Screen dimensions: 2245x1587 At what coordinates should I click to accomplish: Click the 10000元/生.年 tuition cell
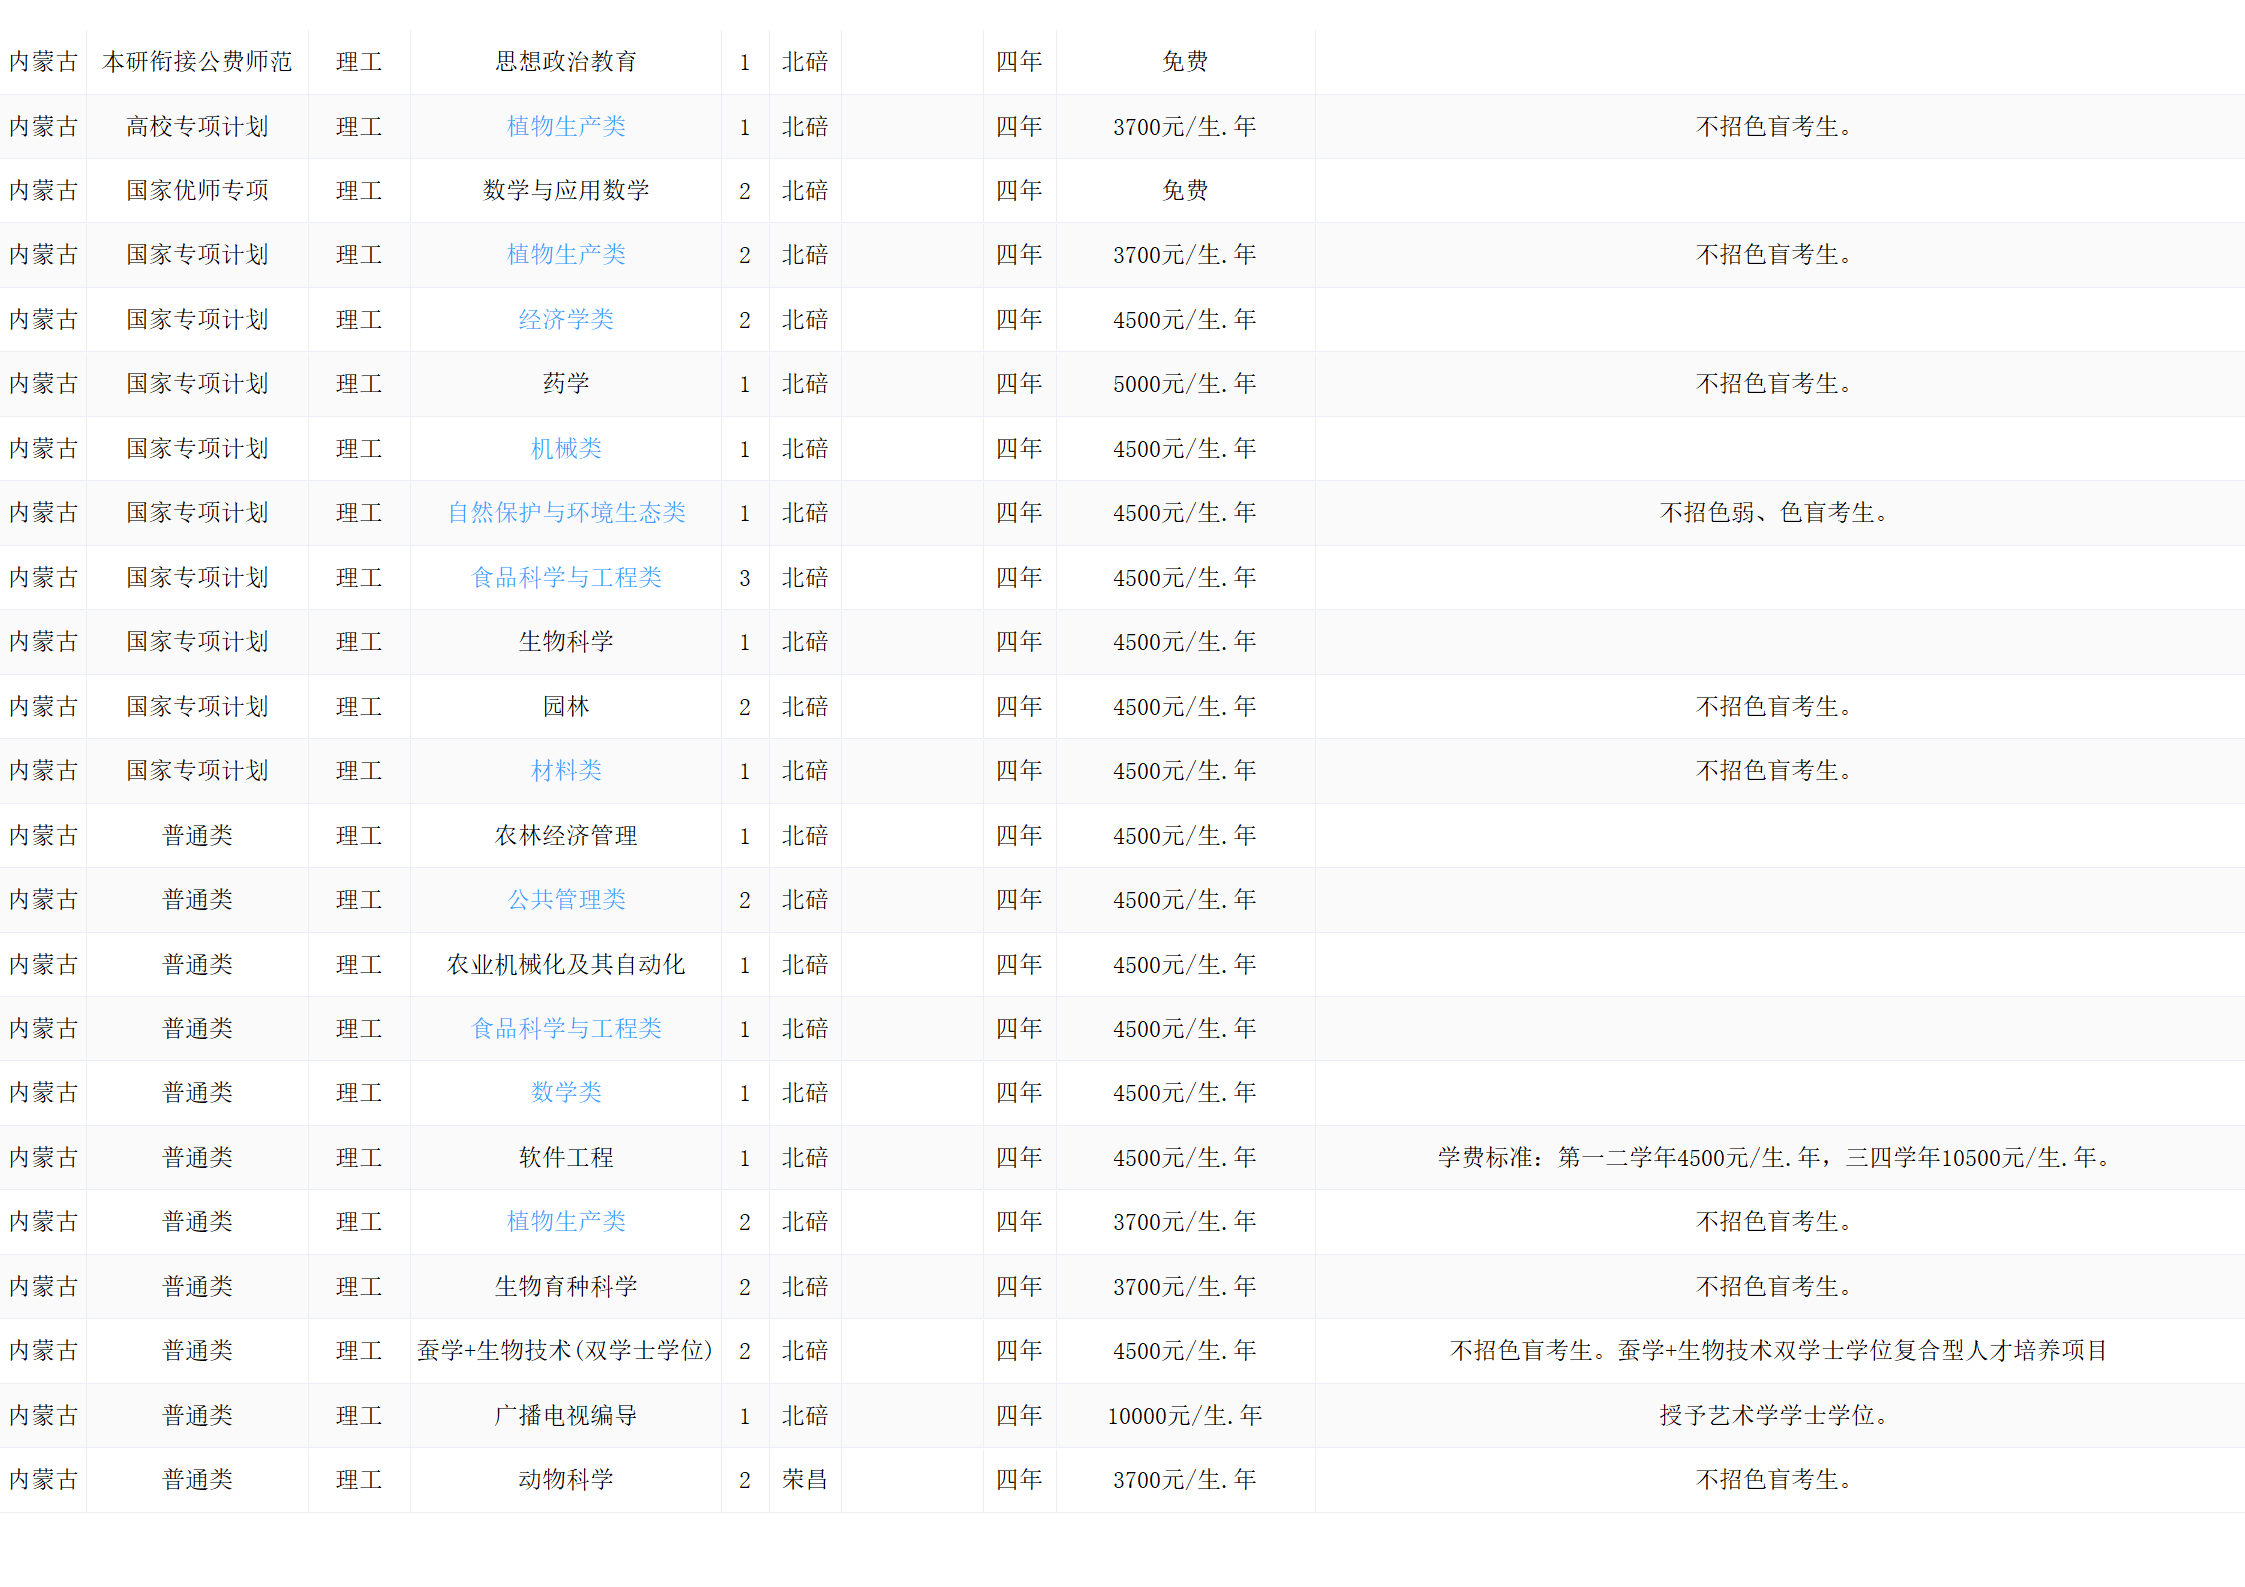point(1184,1416)
